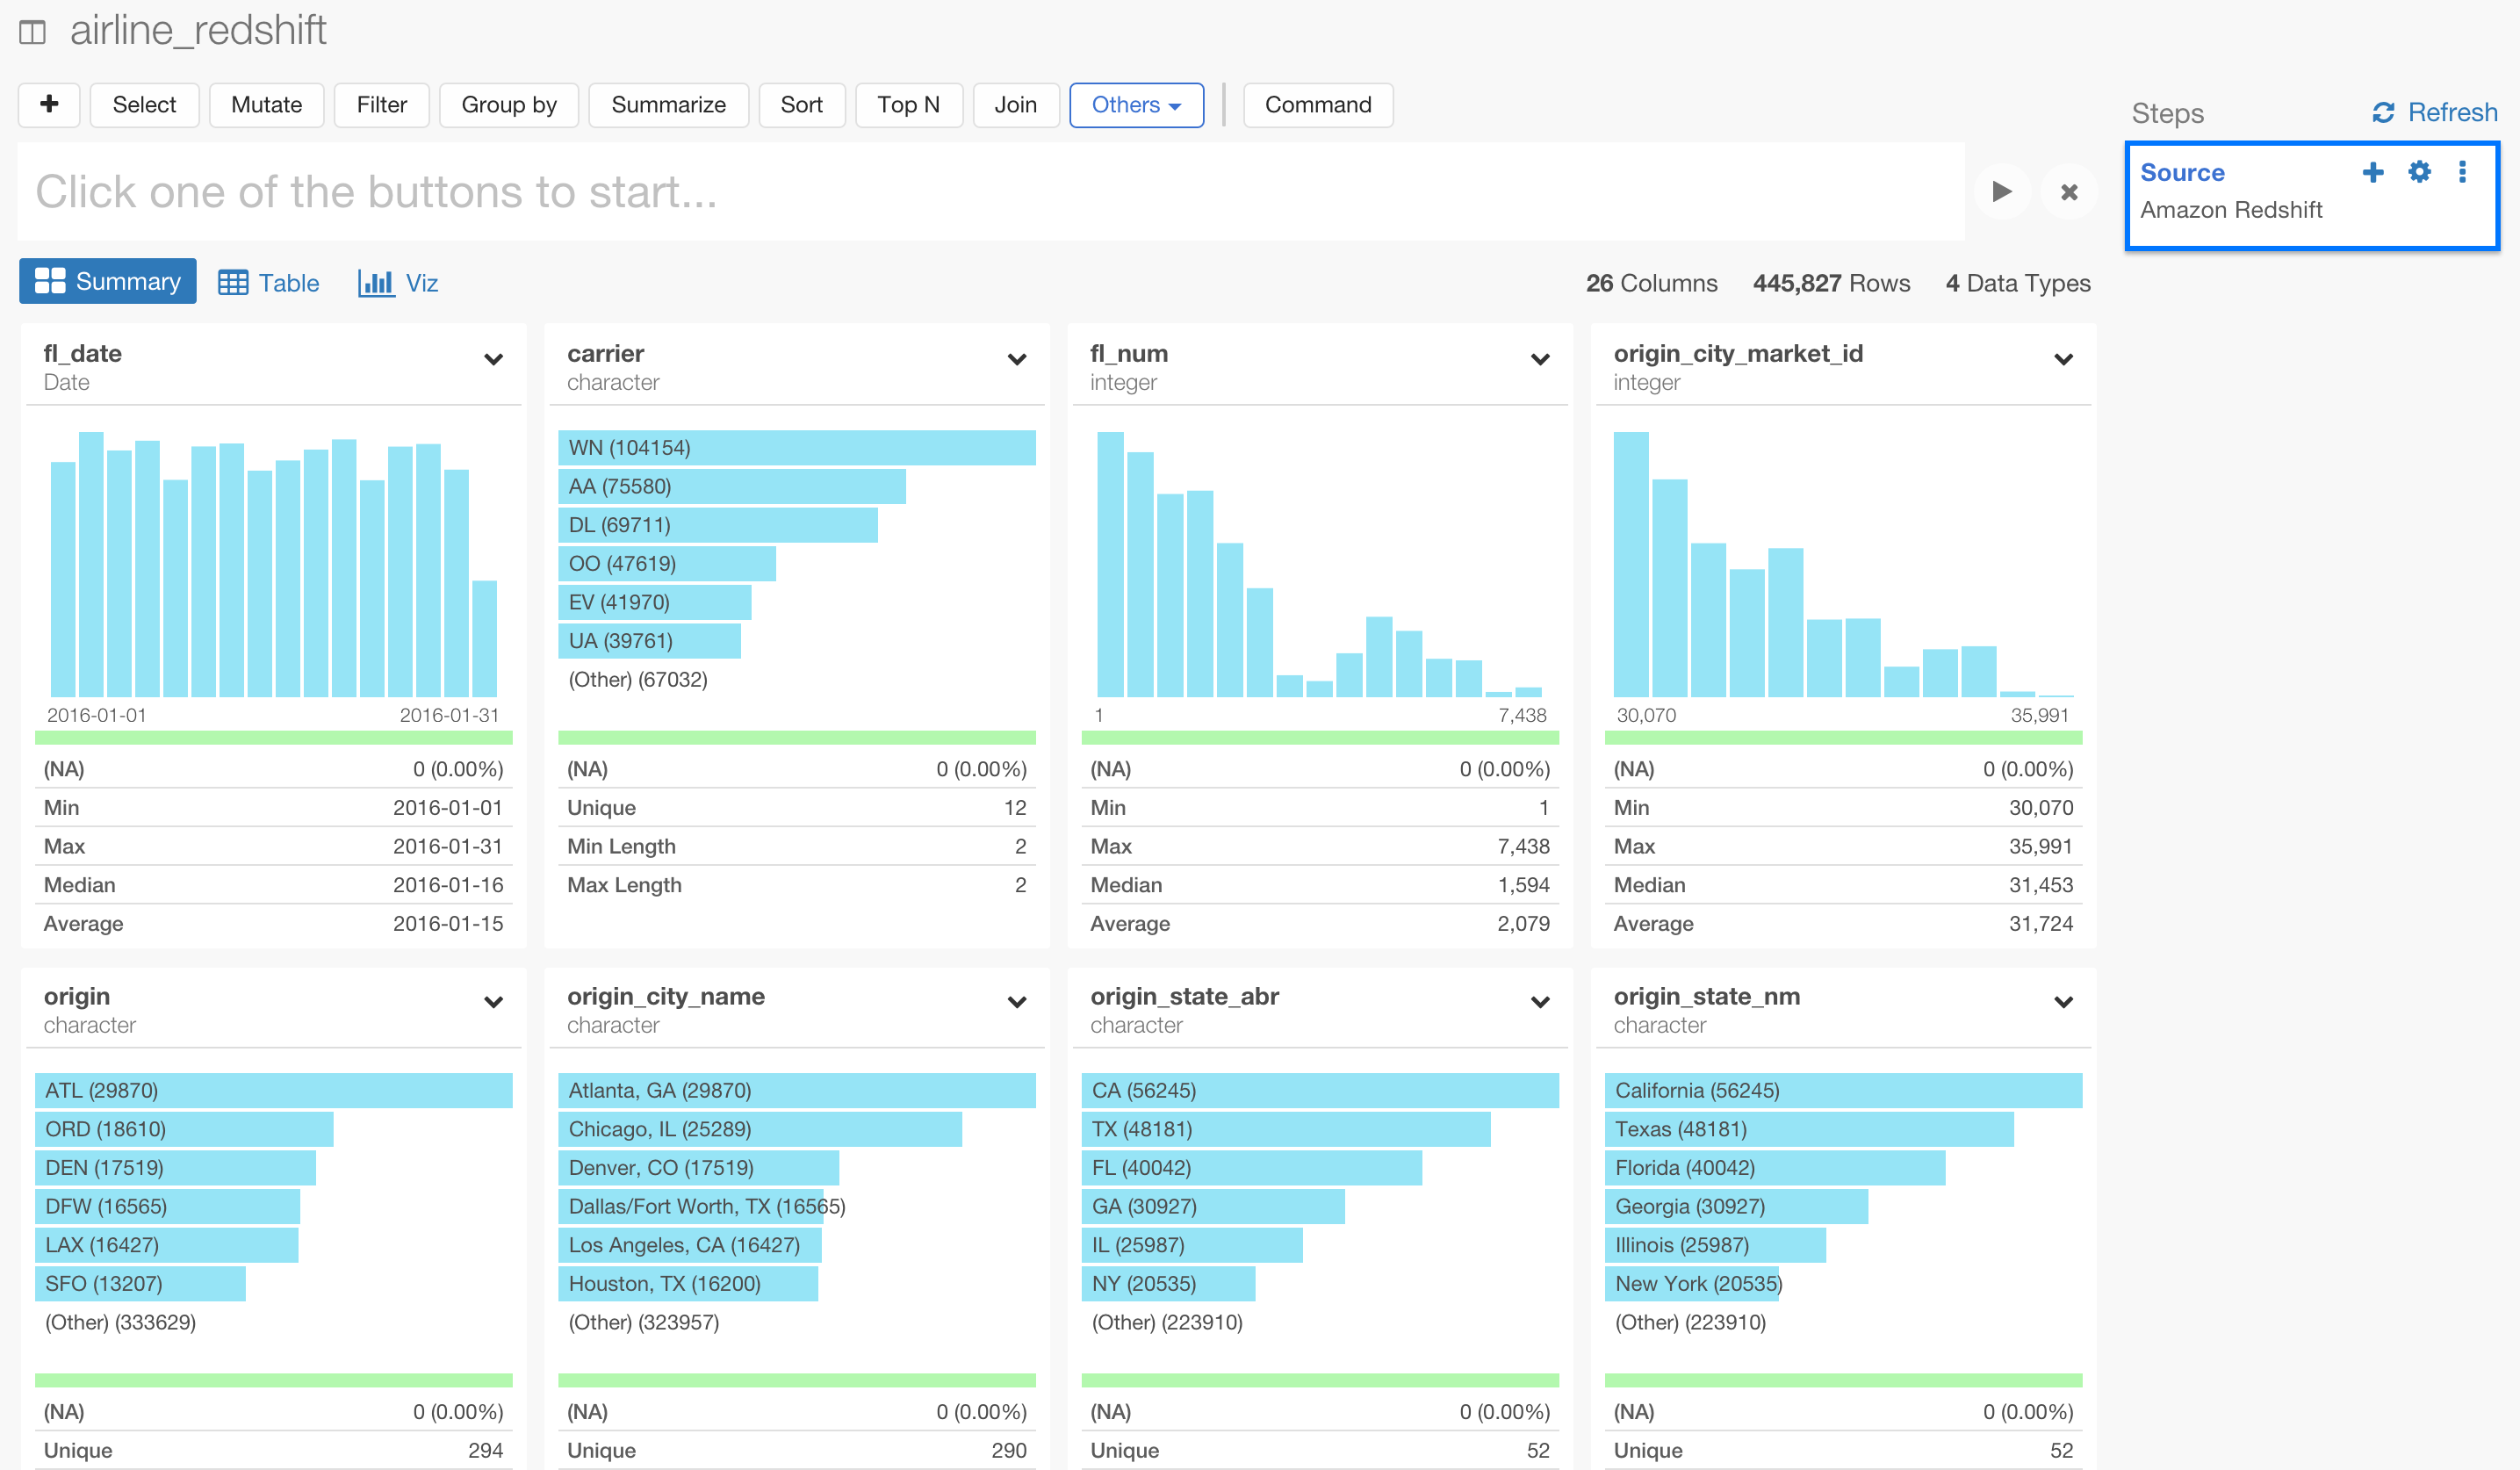
Task: Open the Others dropdown menu
Action: point(1136,104)
